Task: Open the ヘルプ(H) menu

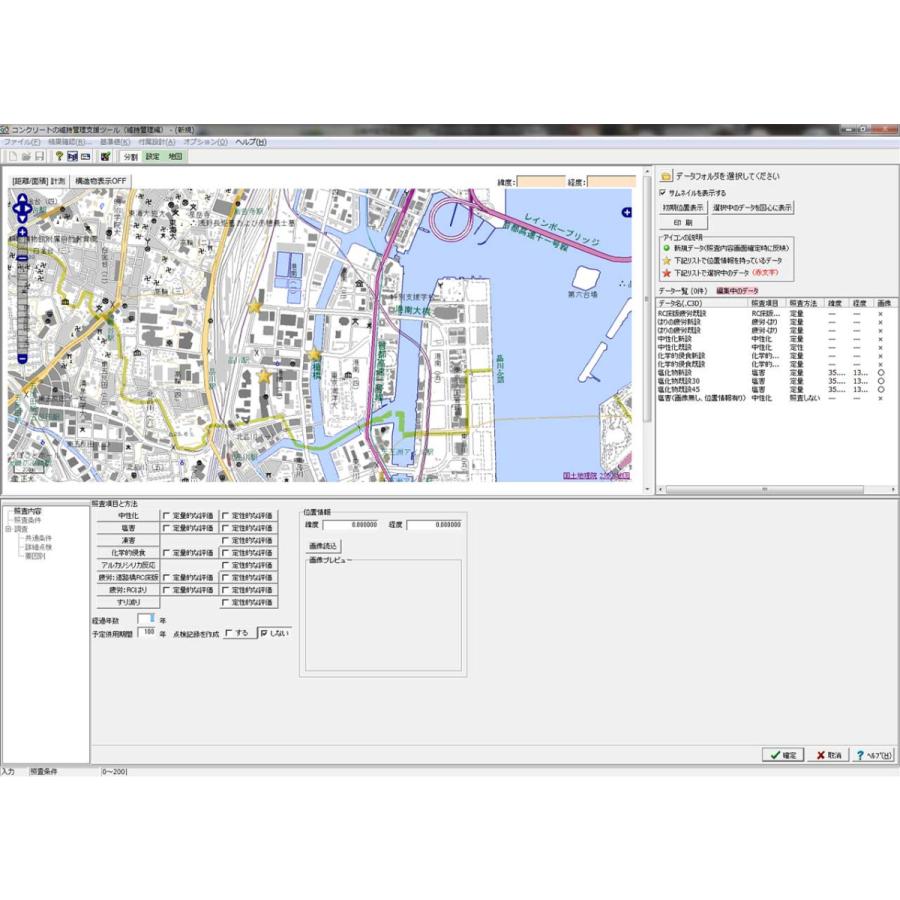Action: pos(251,142)
